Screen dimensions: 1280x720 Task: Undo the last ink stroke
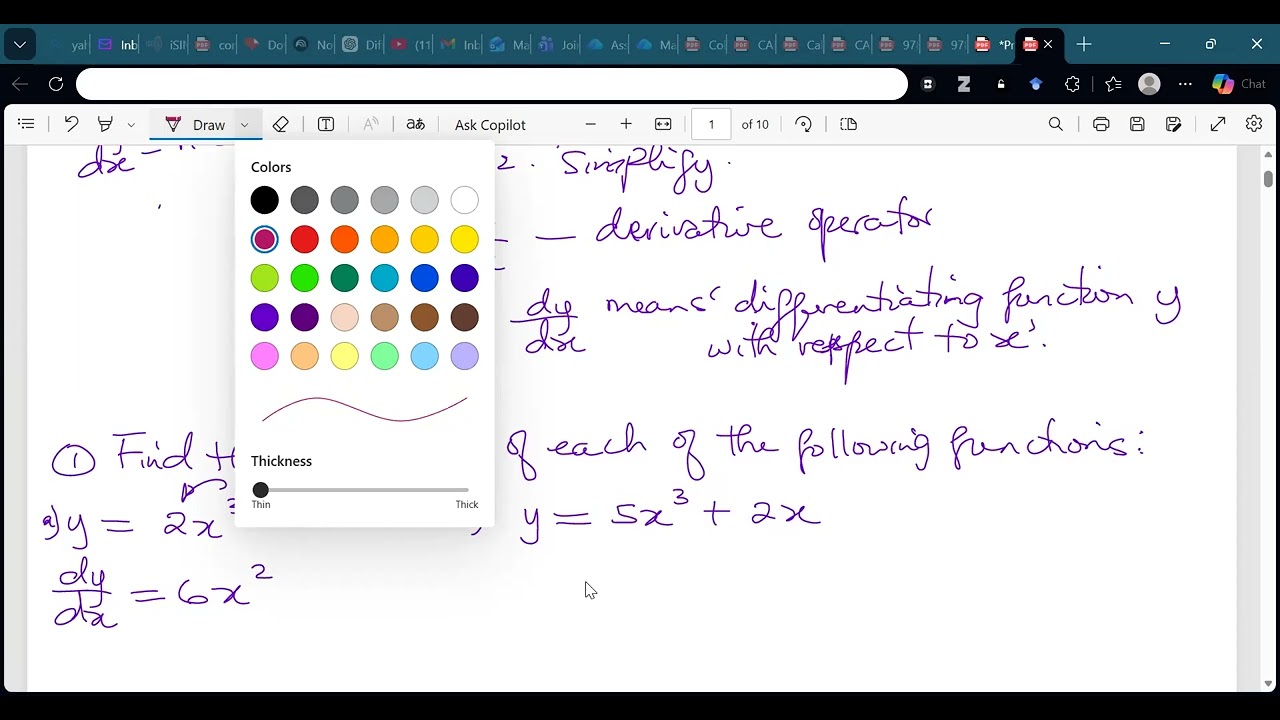click(71, 124)
